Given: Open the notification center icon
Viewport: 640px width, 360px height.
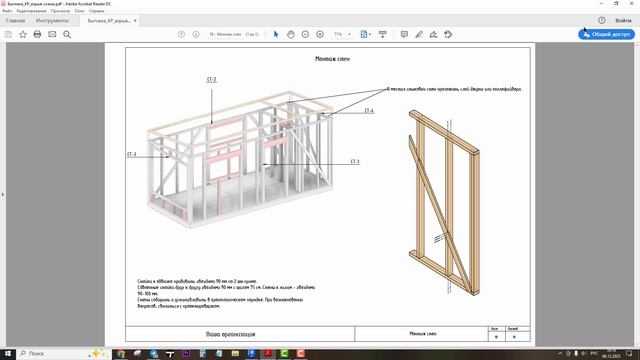Looking at the screenshot, I should pyautogui.click(x=629, y=353).
